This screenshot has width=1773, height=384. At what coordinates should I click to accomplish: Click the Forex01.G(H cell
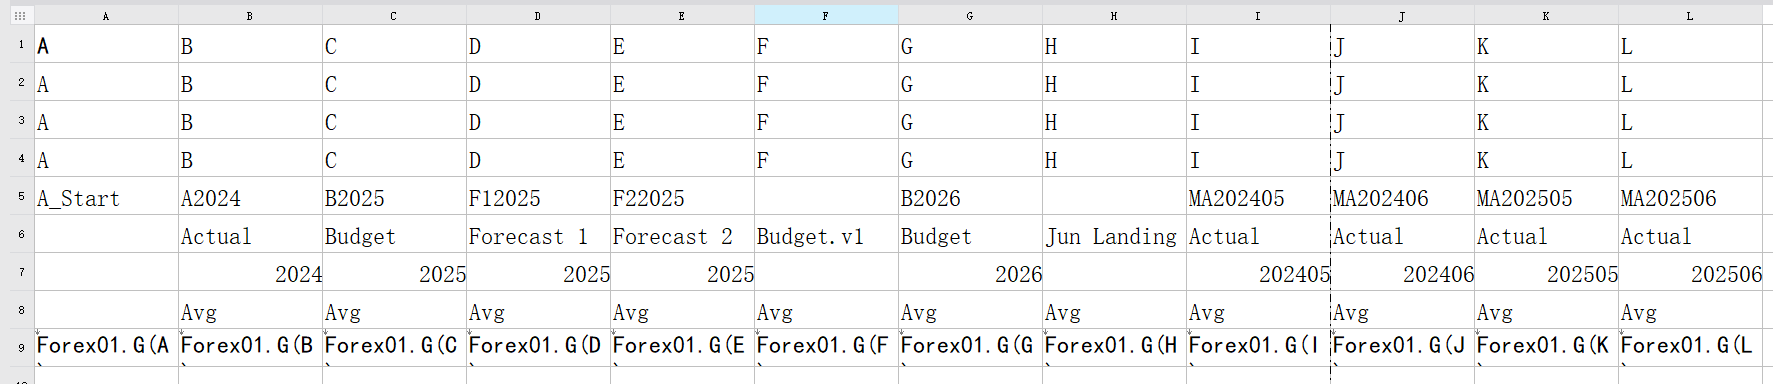point(1114,347)
